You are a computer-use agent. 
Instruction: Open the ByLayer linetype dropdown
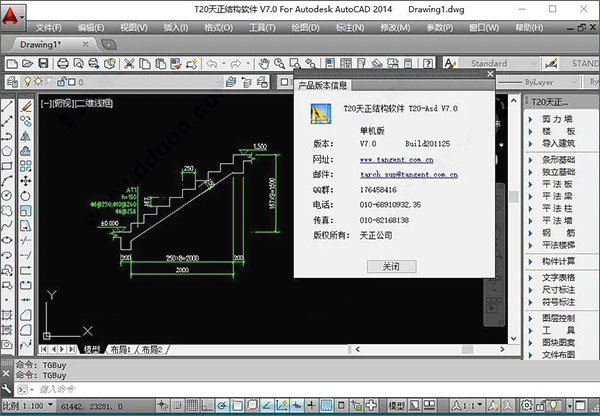(574, 82)
